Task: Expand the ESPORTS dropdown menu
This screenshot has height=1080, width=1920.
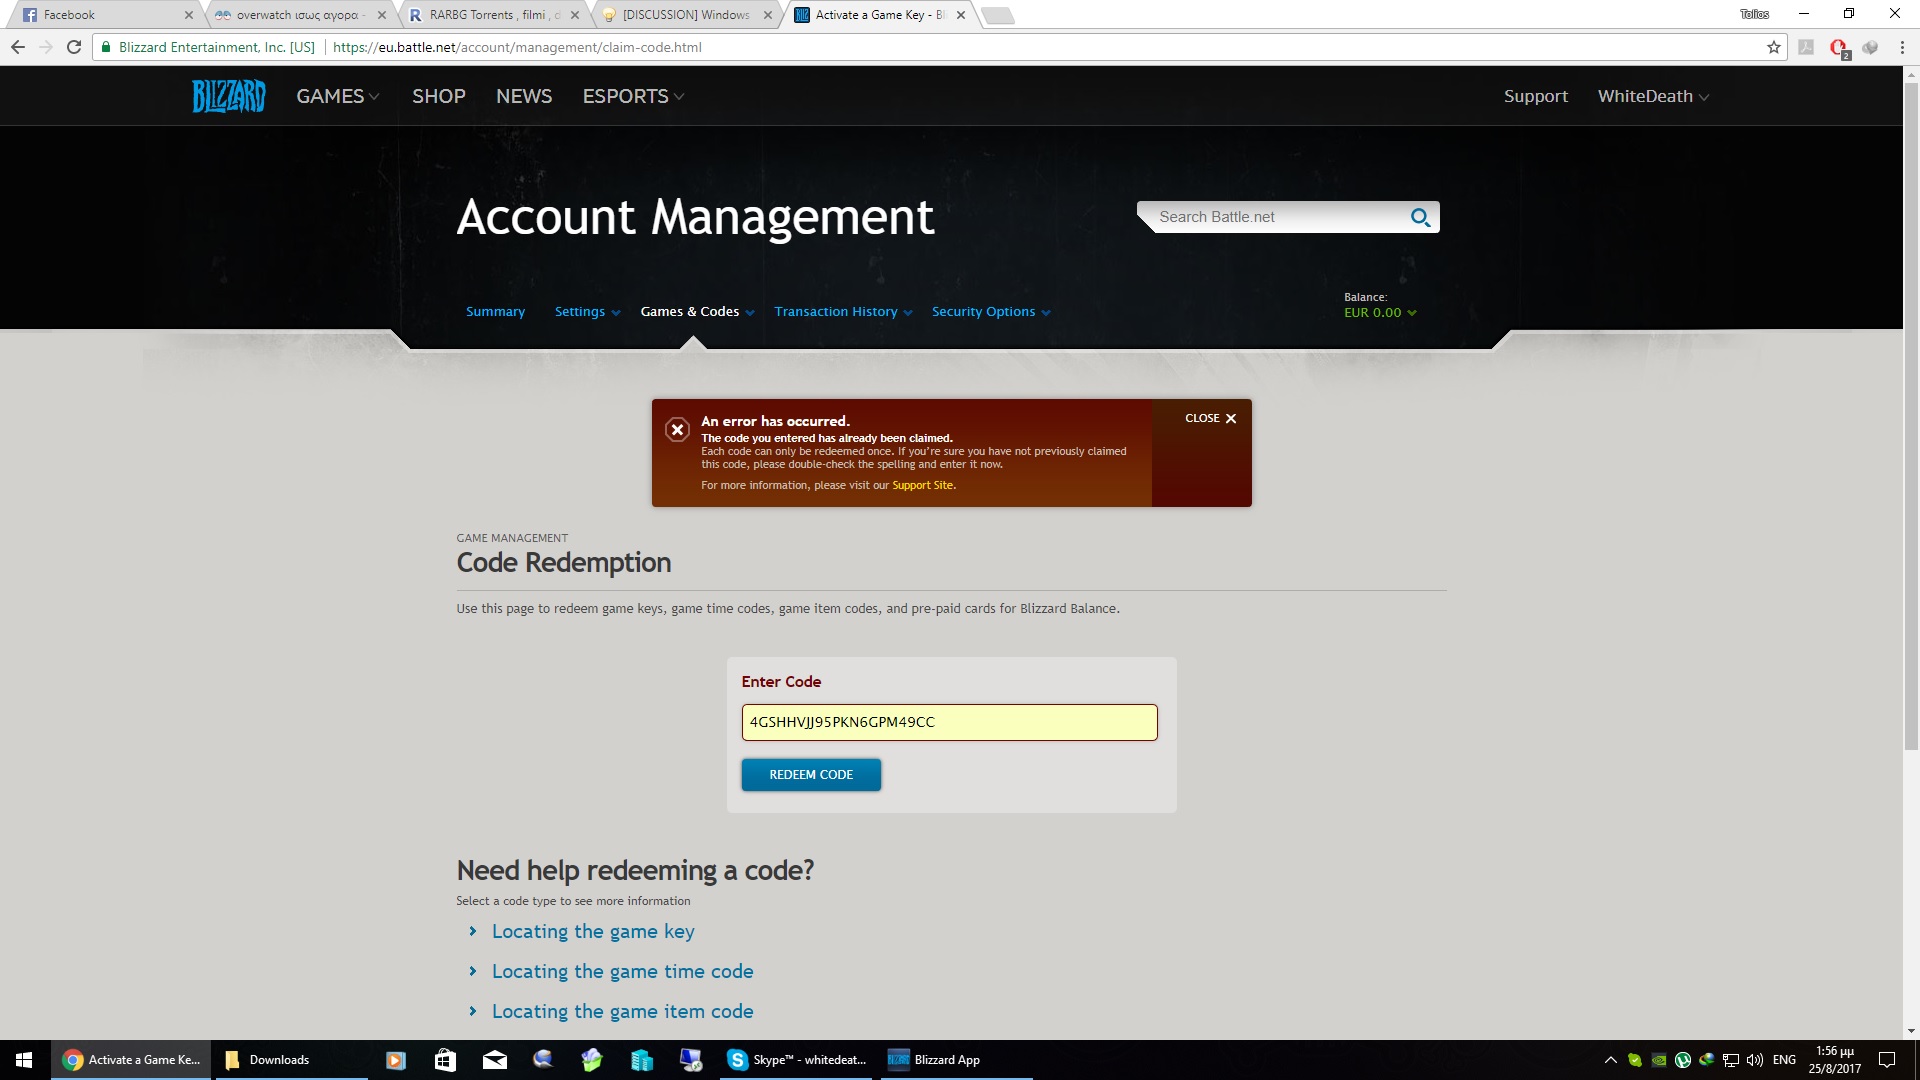Action: tap(634, 96)
